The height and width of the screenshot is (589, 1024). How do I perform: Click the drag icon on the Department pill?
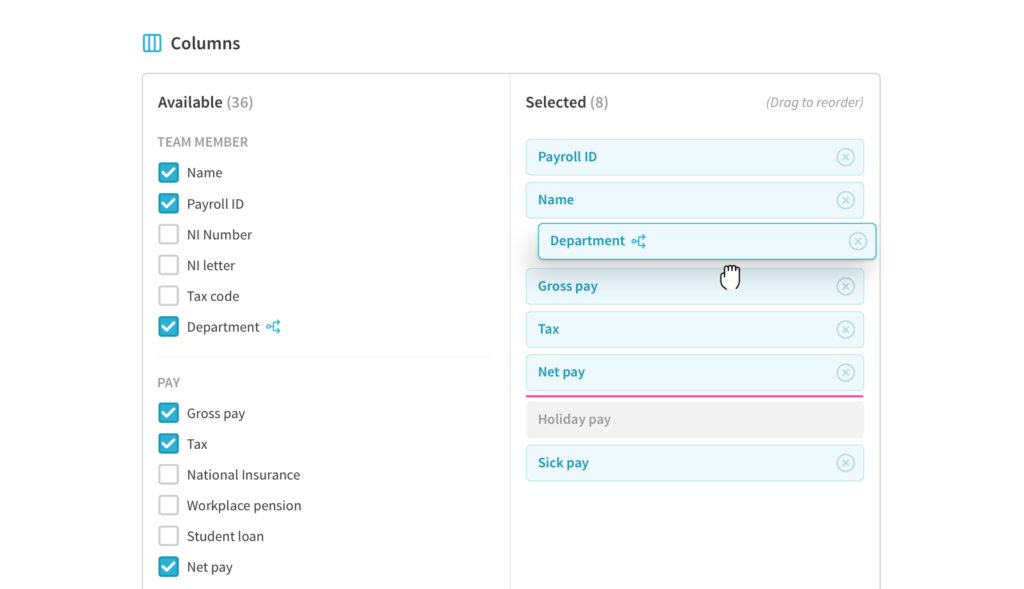point(638,241)
